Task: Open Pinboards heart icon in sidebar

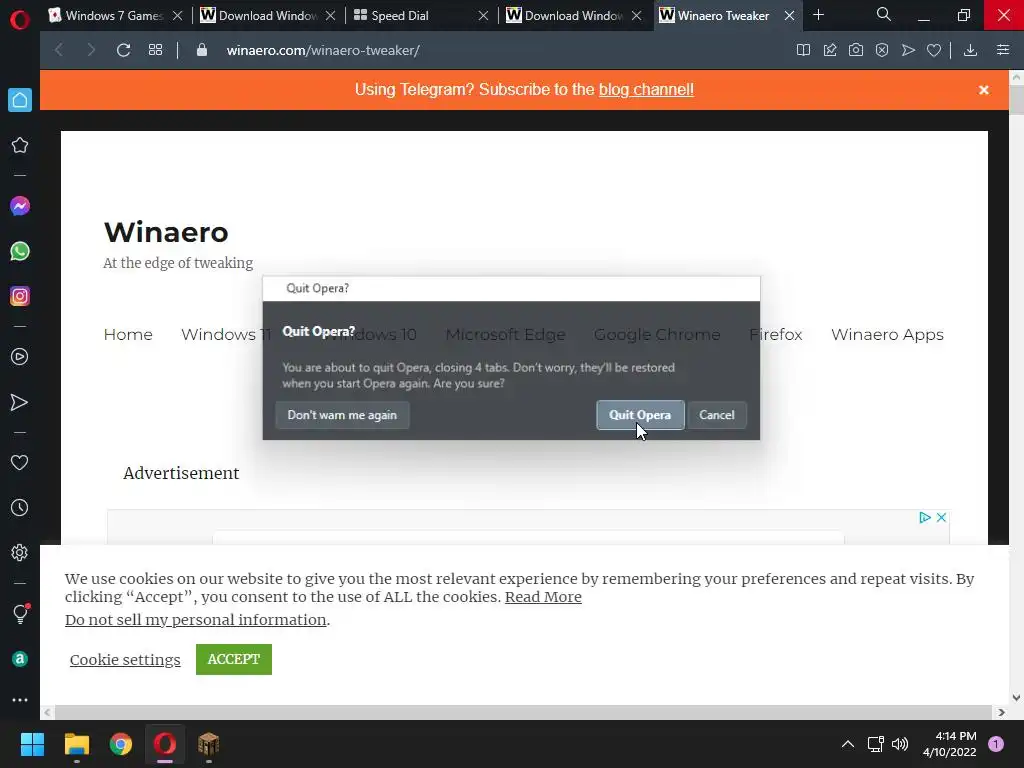Action: click(x=20, y=462)
